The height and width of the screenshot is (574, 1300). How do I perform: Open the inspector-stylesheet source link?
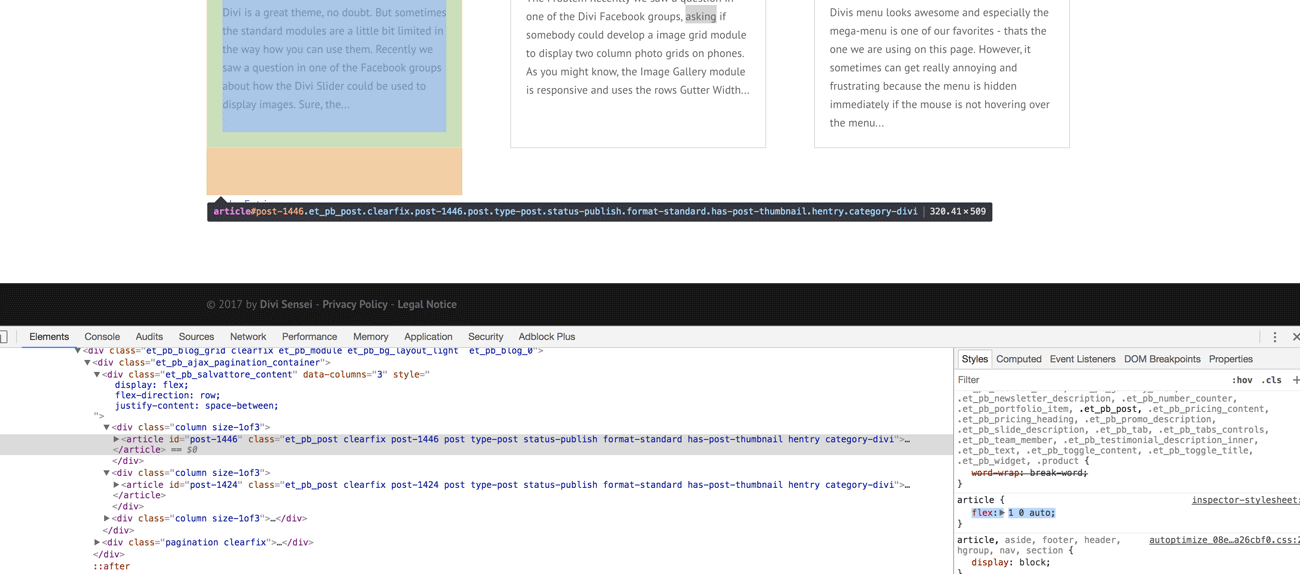pos(1245,500)
